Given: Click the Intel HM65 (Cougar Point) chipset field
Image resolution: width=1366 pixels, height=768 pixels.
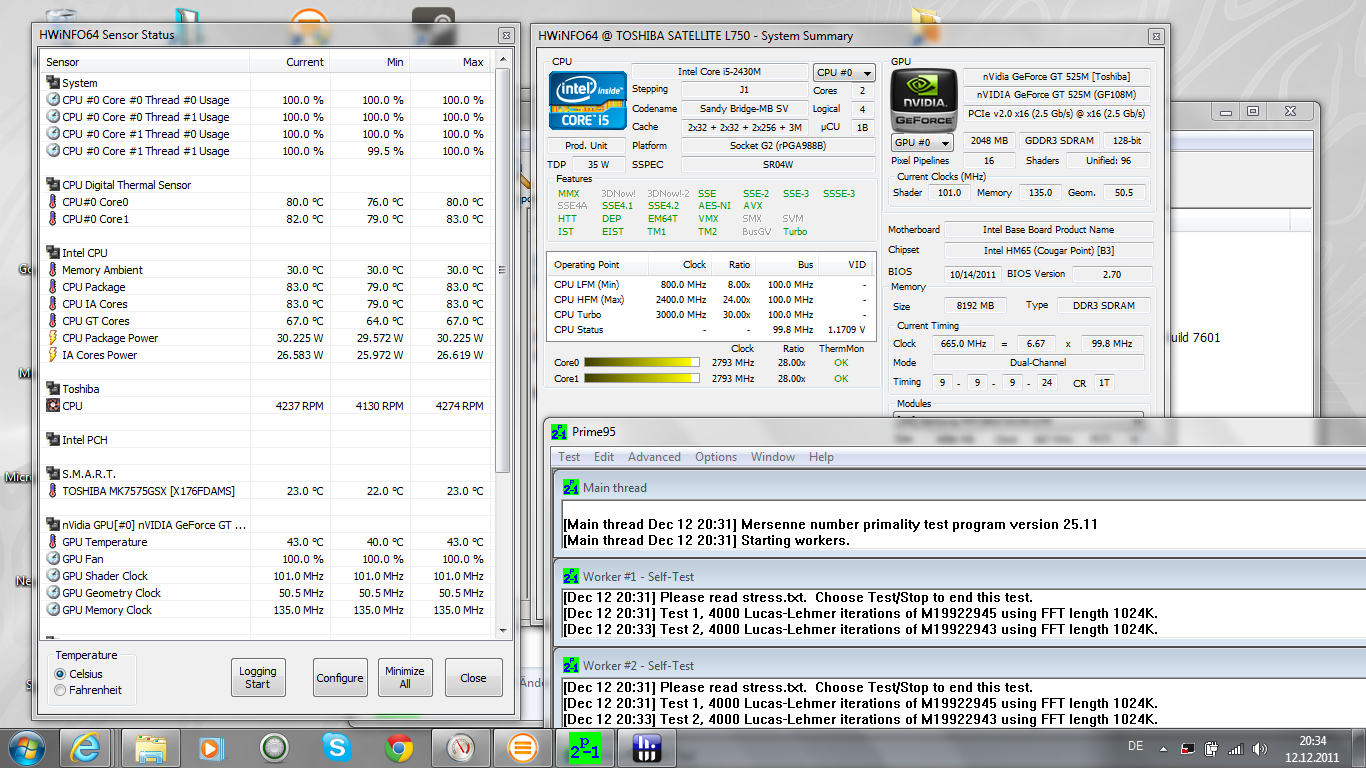Looking at the screenshot, I should (x=1047, y=250).
